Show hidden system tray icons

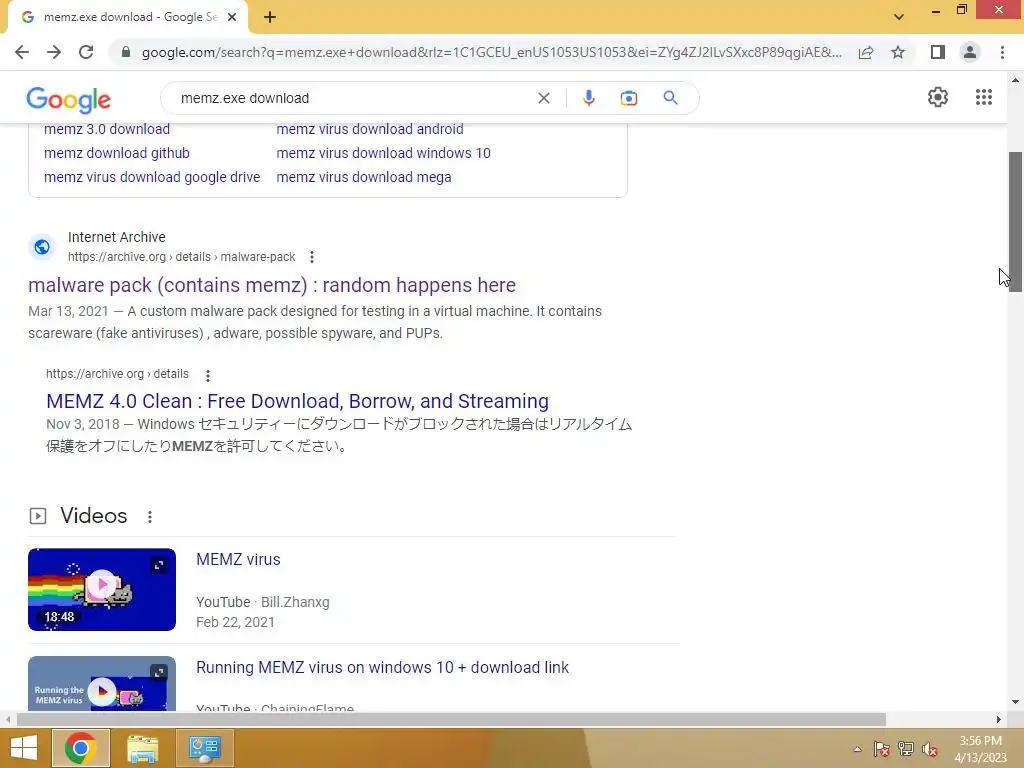point(857,750)
